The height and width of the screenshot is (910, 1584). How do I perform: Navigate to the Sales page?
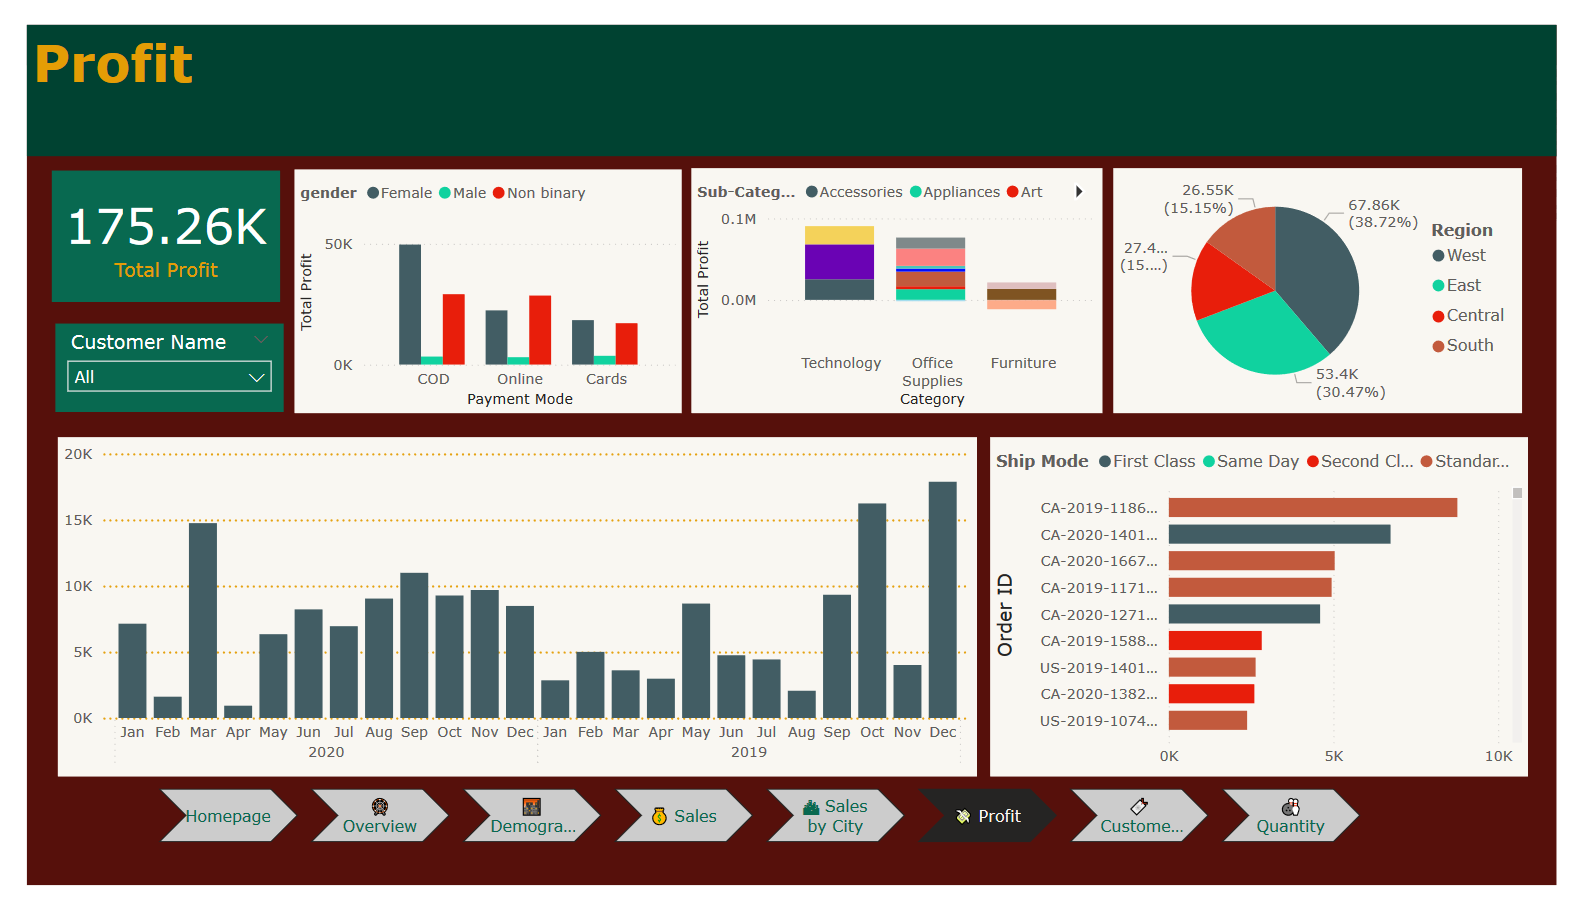coord(684,816)
